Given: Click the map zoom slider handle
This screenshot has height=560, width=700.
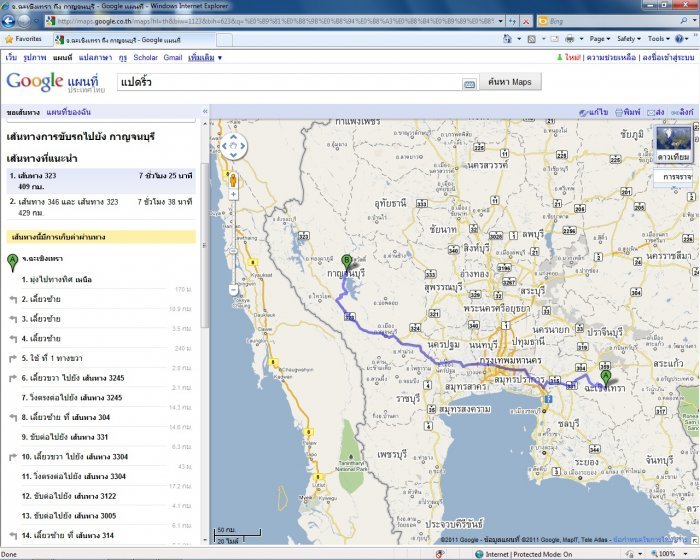Looking at the screenshot, I should [233, 251].
